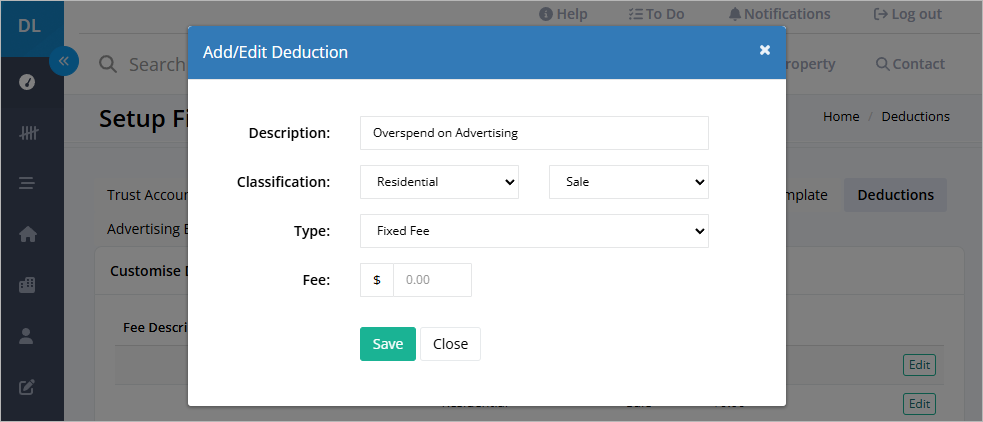The width and height of the screenshot is (983, 422).
Task: Click the edit pencil sidebar icon
Action: coord(26,388)
